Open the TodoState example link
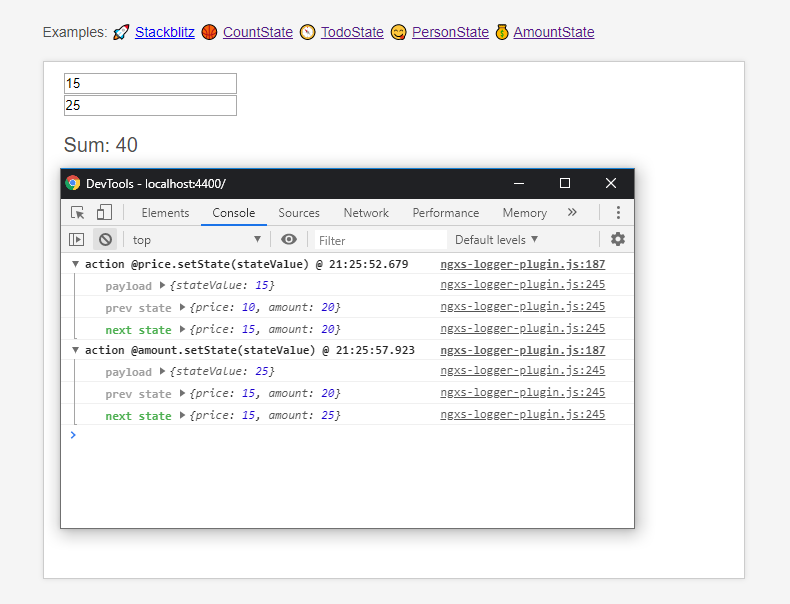This screenshot has height=604, width=790. tap(352, 32)
